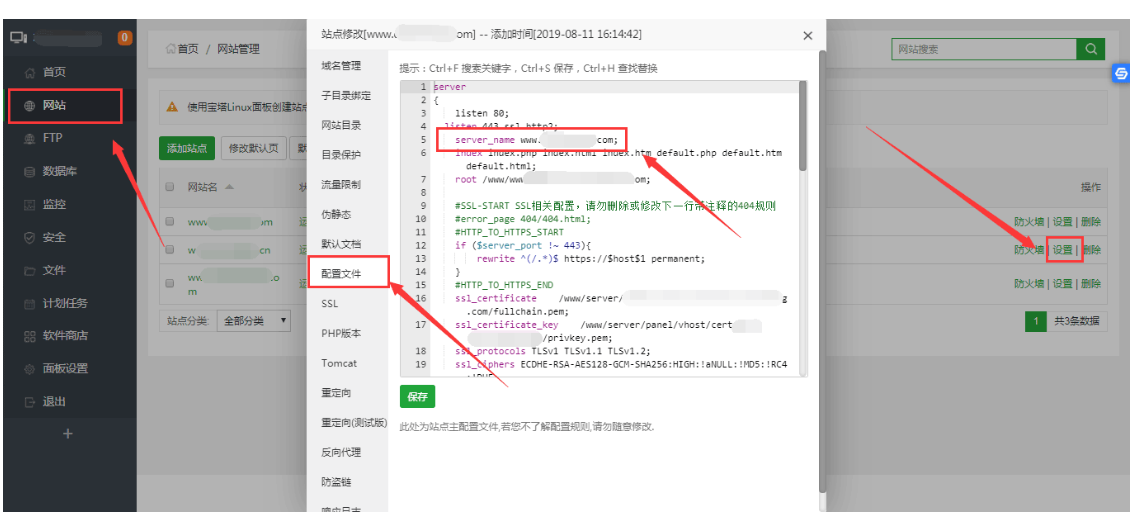
Task: Click the green 保存 button
Action: [417, 397]
